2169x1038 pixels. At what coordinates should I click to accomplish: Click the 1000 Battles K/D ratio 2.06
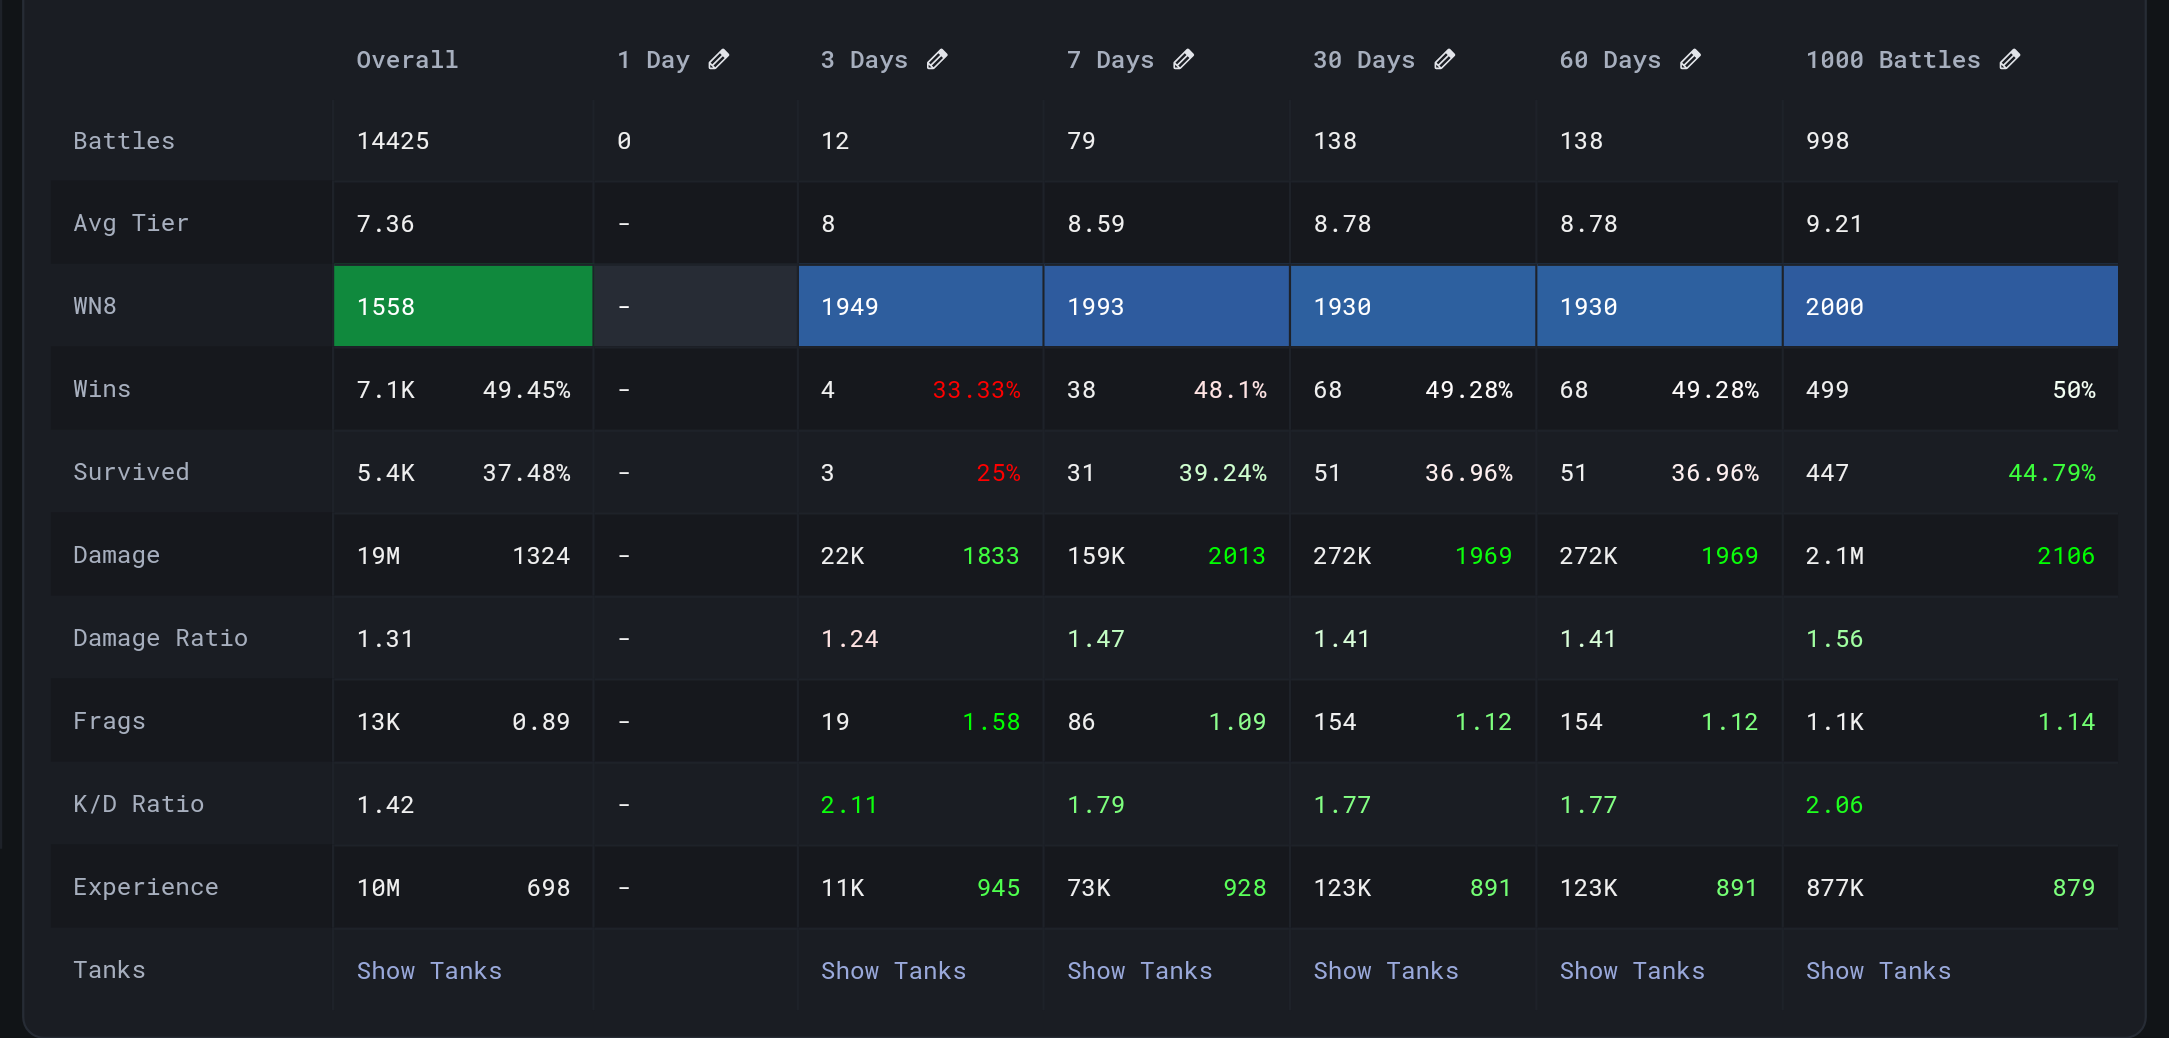1834,805
